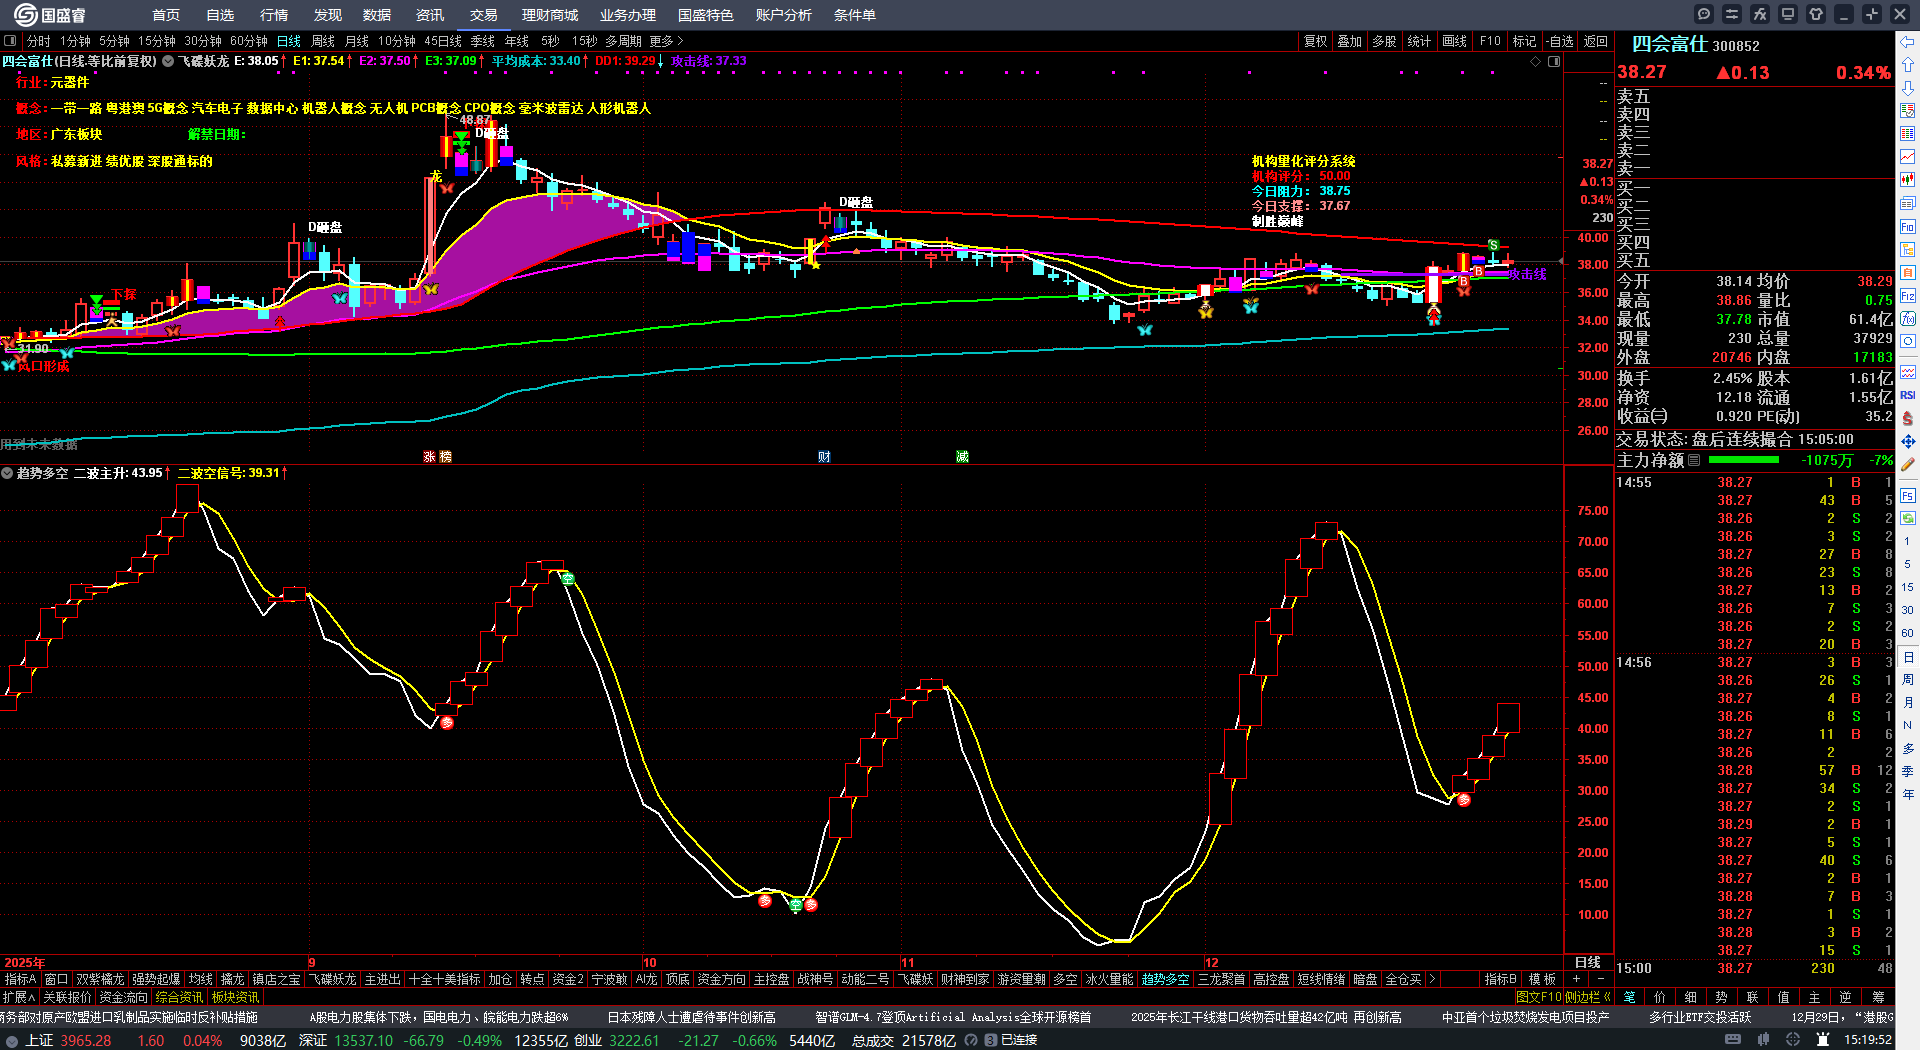Image resolution: width=1920 pixels, height=1050 pixels.
Task: Select the 笔 tick details tab
Action: click(1629, 997)
